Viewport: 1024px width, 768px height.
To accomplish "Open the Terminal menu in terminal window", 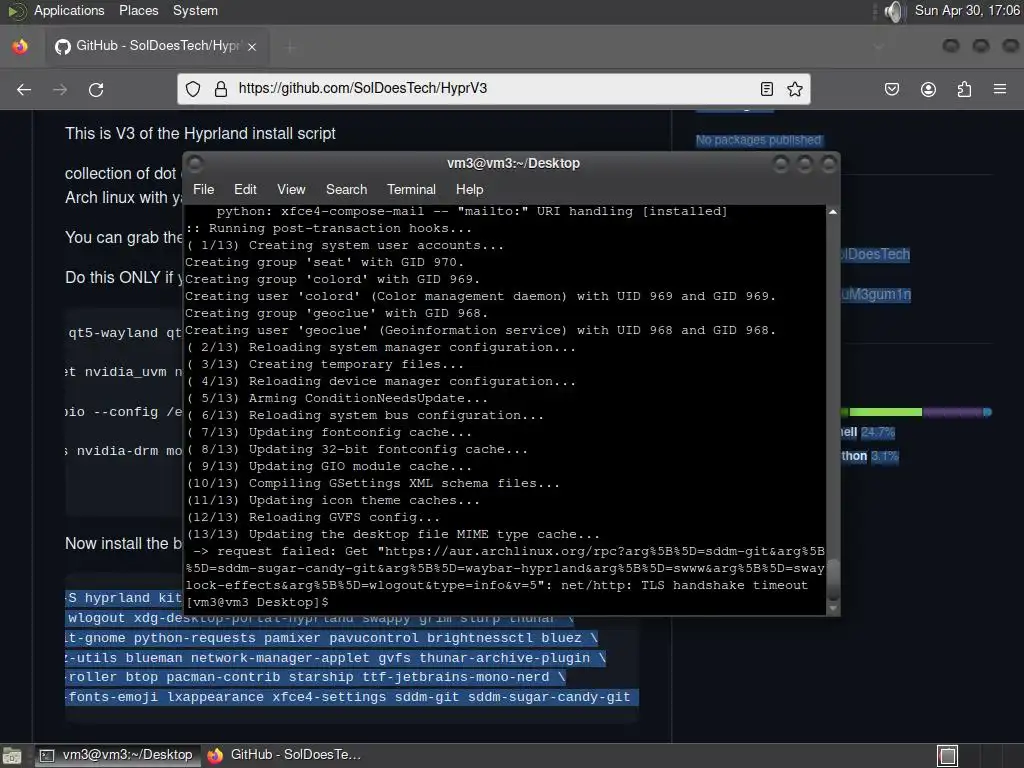I will pos(411,189).
